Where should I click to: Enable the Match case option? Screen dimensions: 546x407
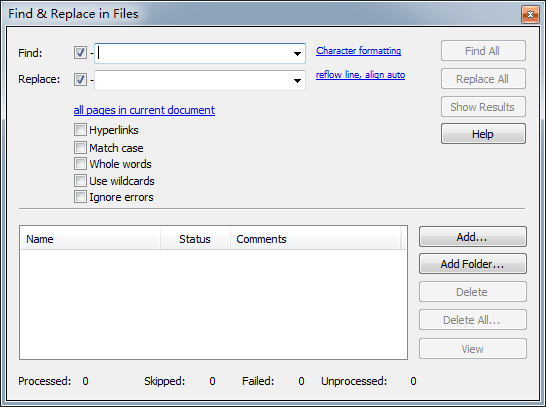point(80,148)
